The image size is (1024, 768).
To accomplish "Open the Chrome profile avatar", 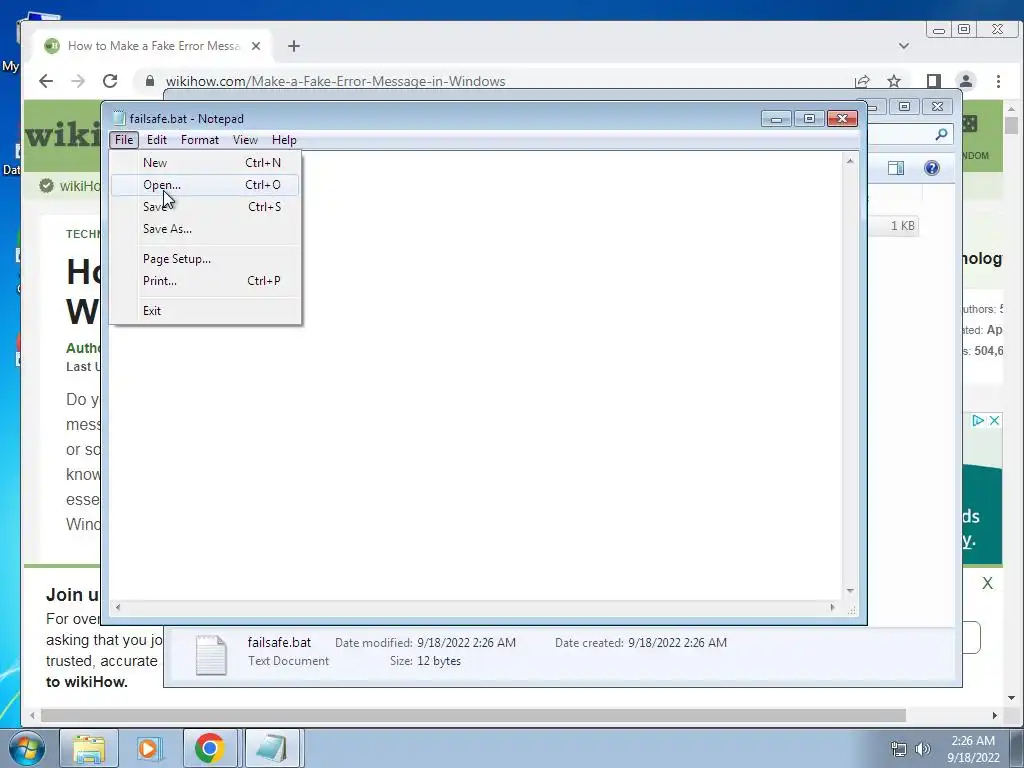I will tap(966, 81).
